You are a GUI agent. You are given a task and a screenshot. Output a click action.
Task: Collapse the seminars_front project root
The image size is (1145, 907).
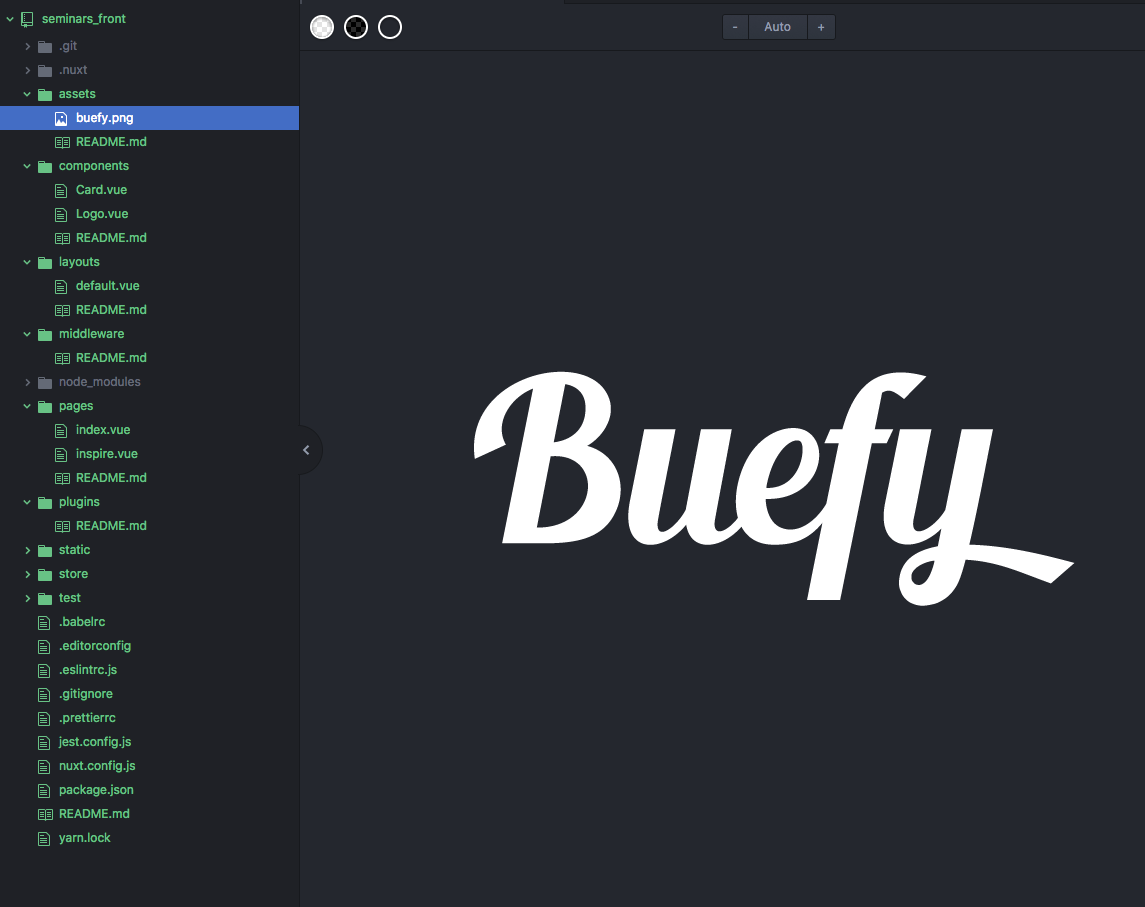[10, 19]
